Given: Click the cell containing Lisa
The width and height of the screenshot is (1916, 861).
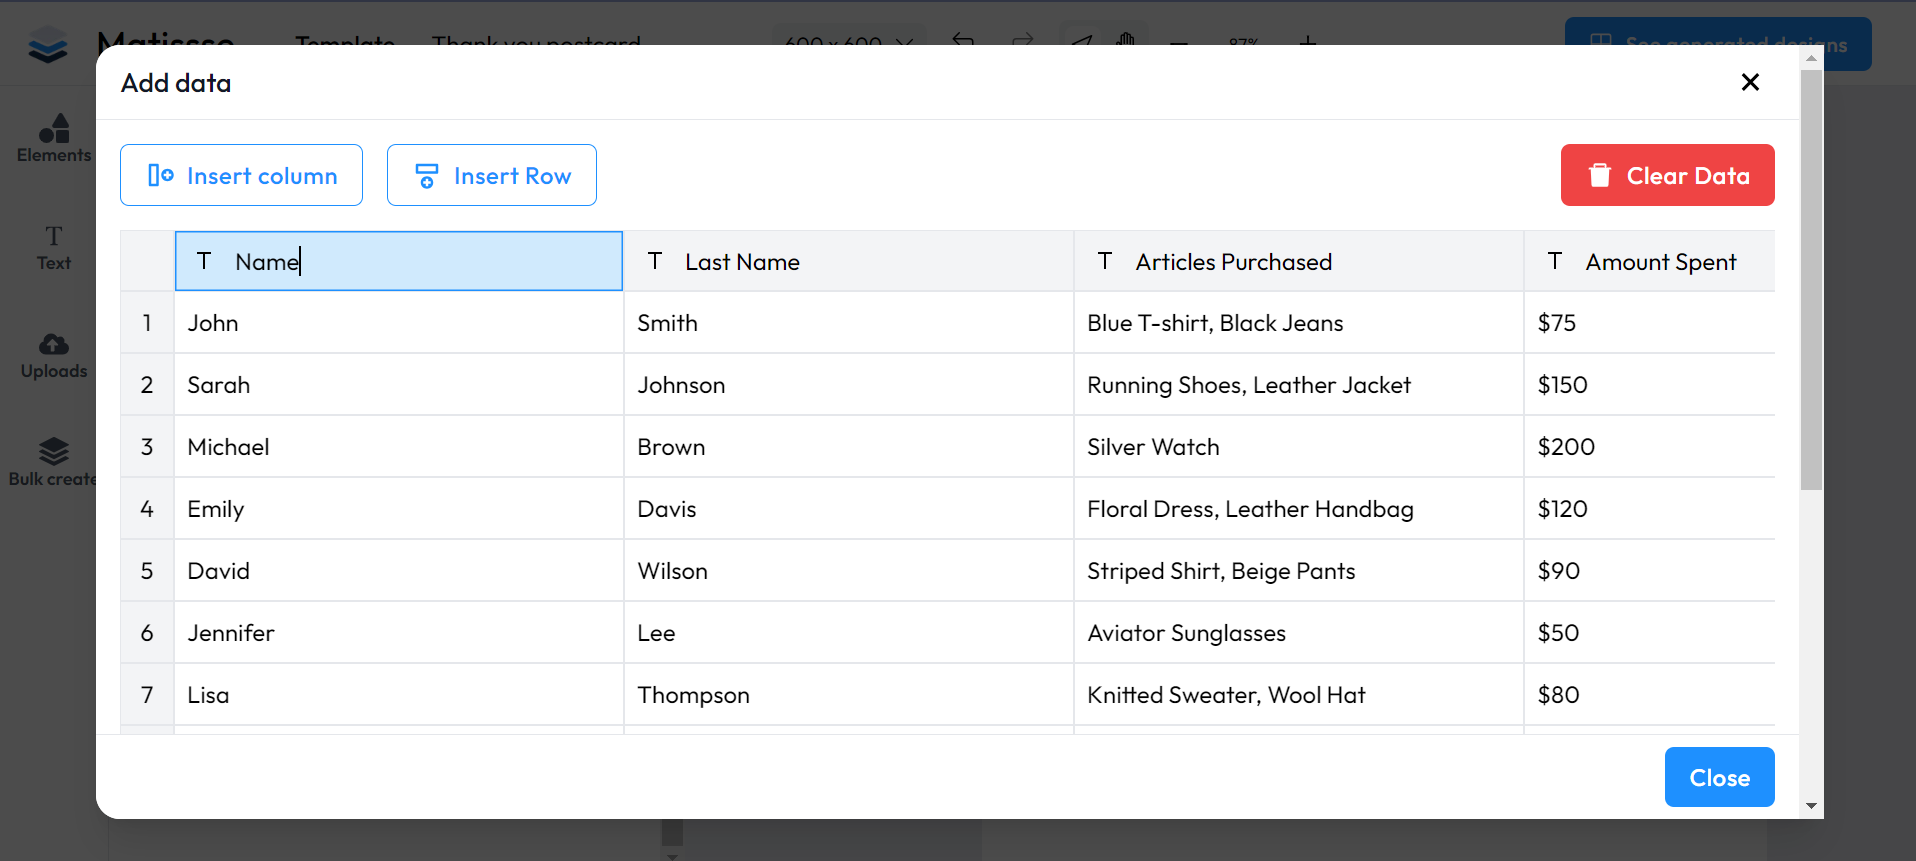Looking at the screenshot, I should click(399, 695).
